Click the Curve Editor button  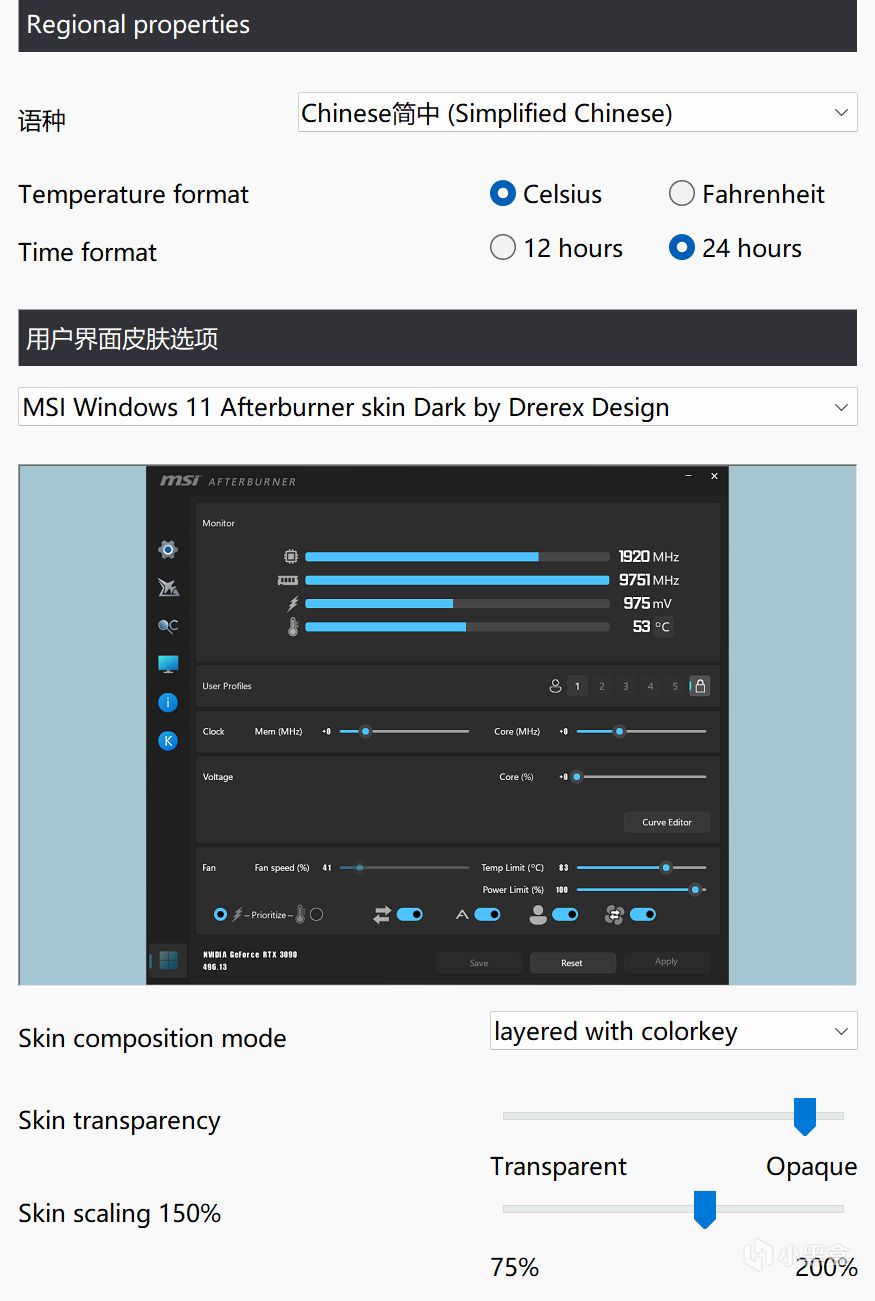tap(667, 822)
